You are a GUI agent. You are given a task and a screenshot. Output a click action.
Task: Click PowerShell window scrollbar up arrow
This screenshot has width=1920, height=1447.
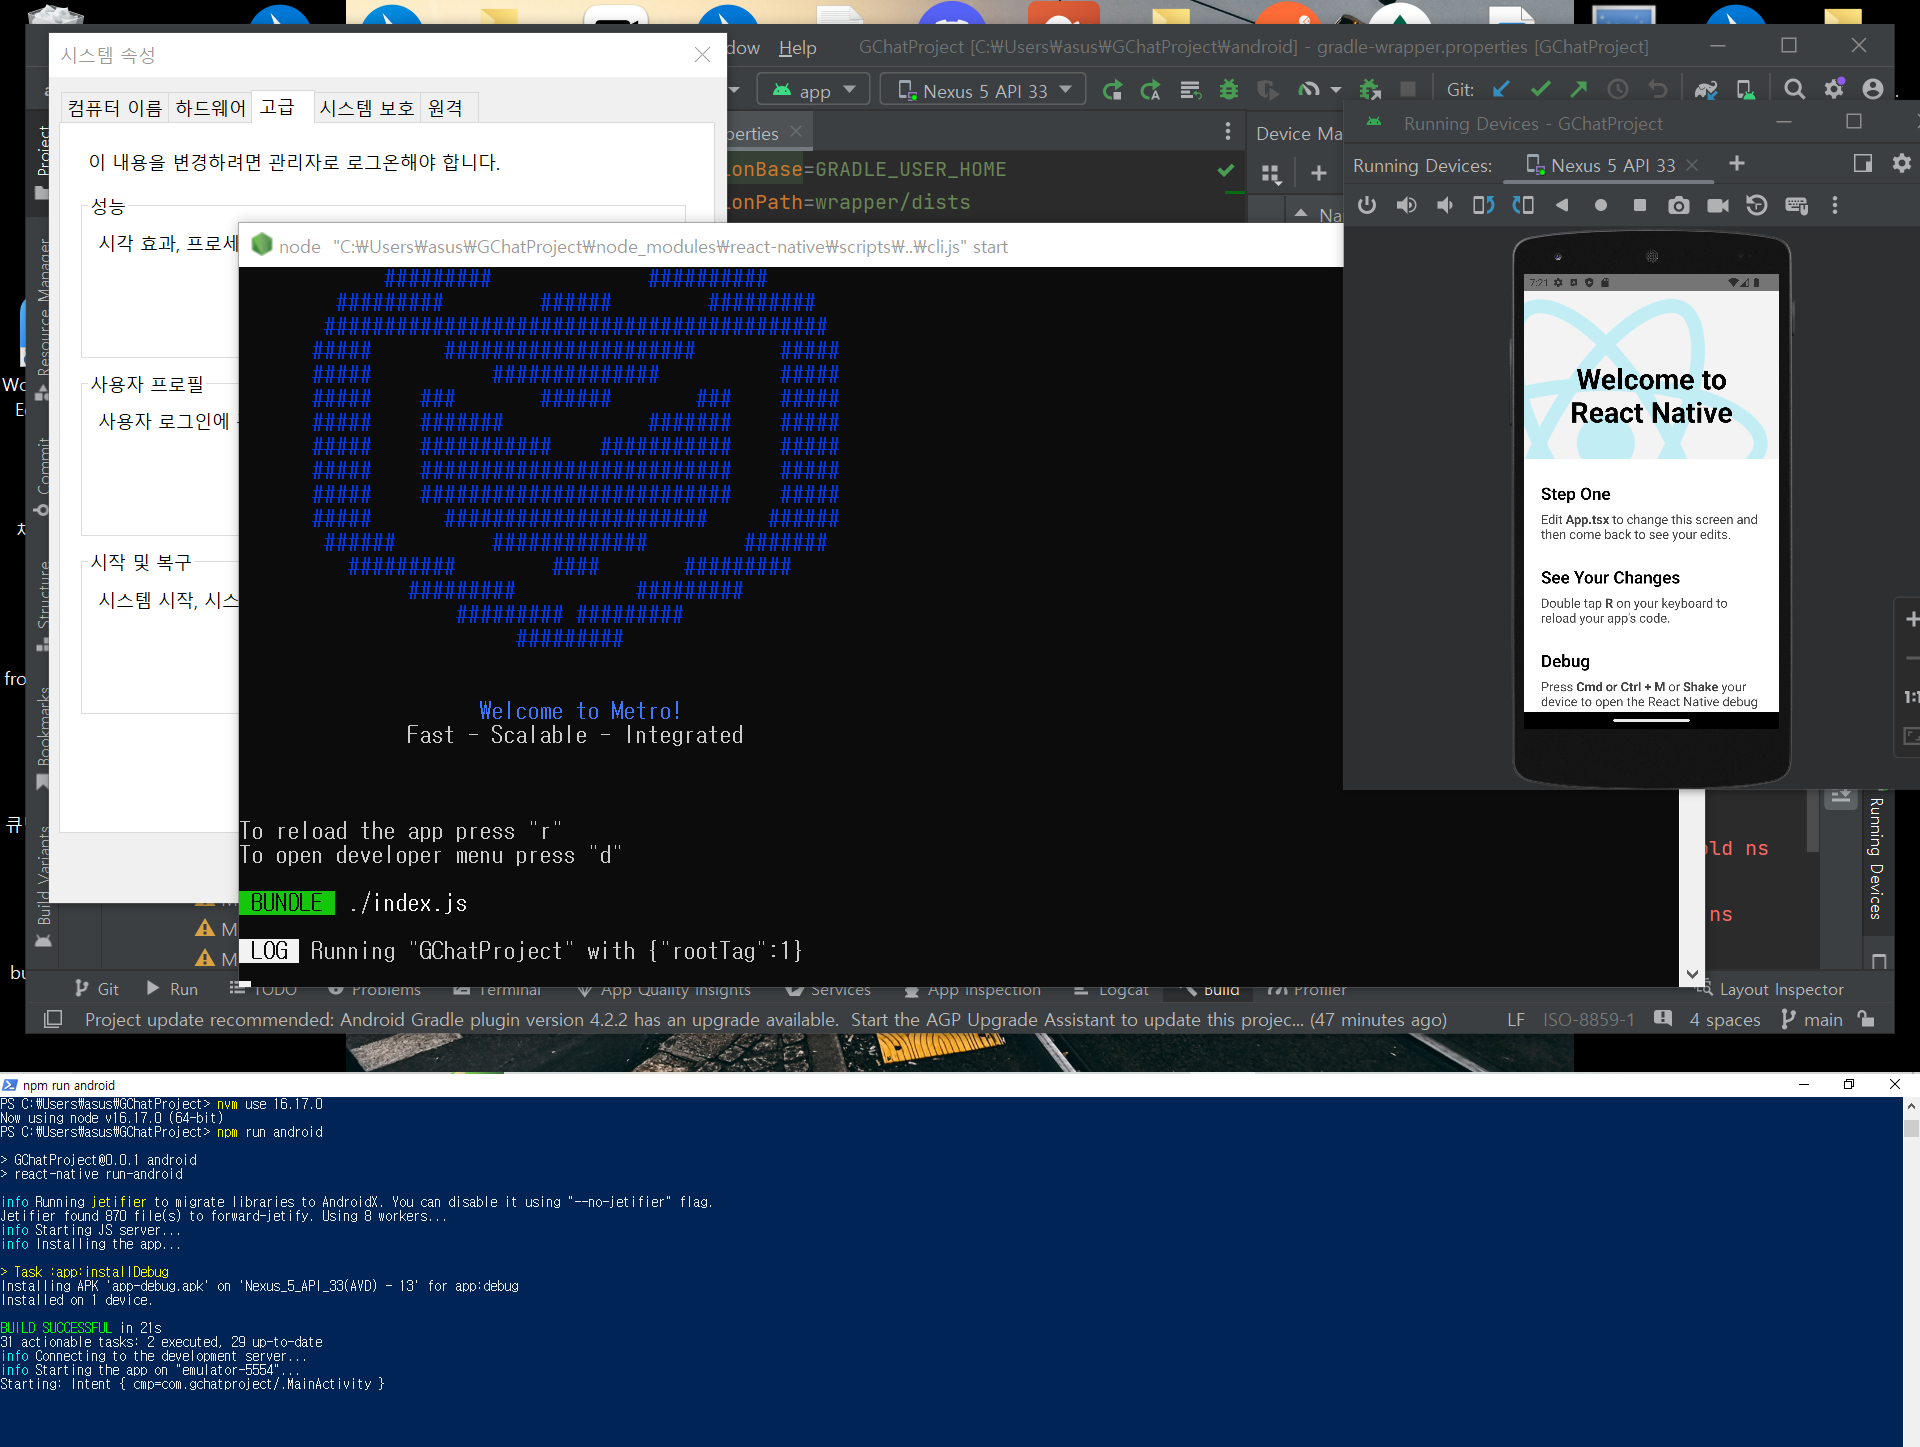pos(1911,1106)
